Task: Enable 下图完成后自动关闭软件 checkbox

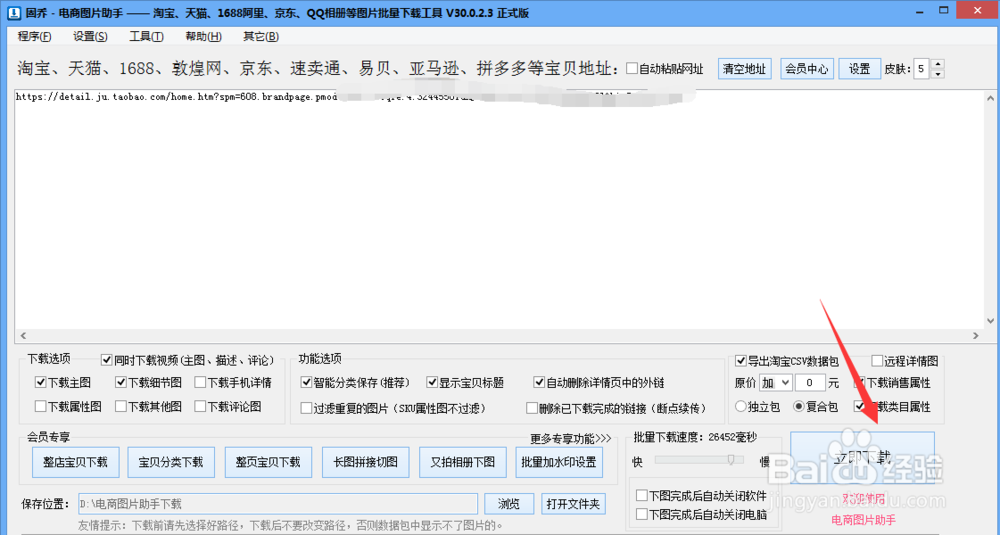Action: pyautogui.click(x=642, y=496)
